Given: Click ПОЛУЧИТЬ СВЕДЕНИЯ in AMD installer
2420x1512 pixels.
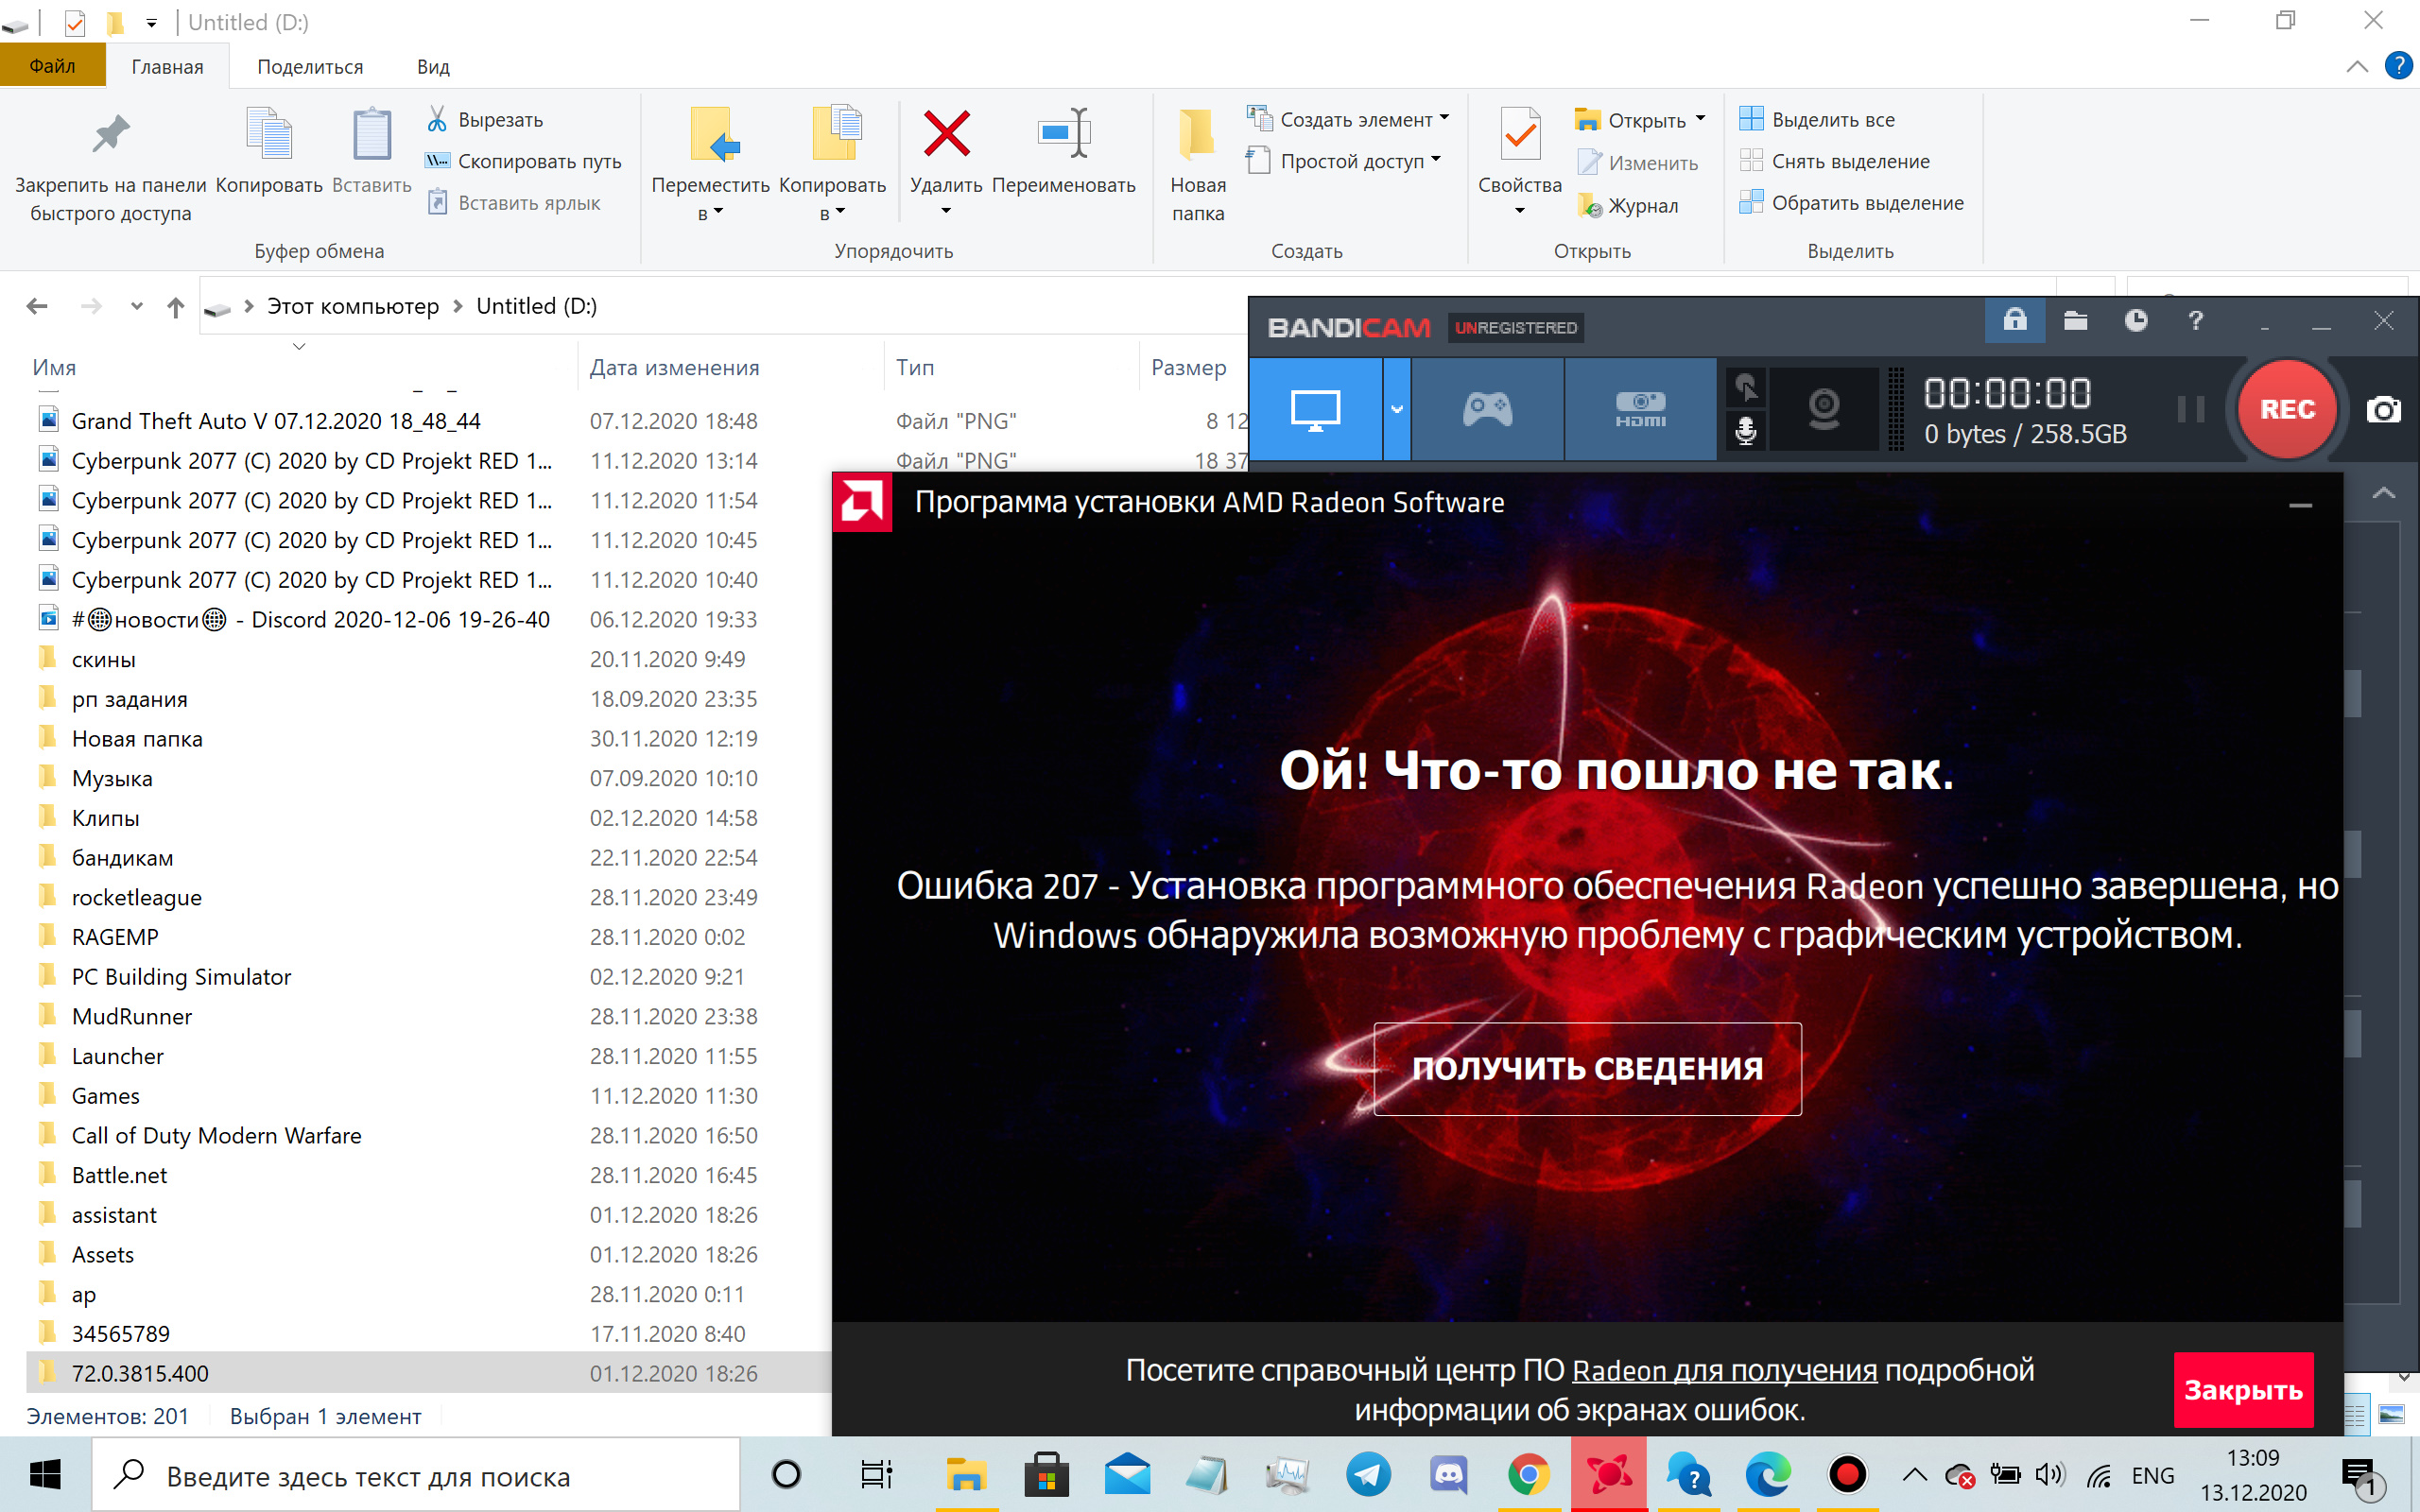Looking at the screenshot, I should (x=1587, y=1068).
